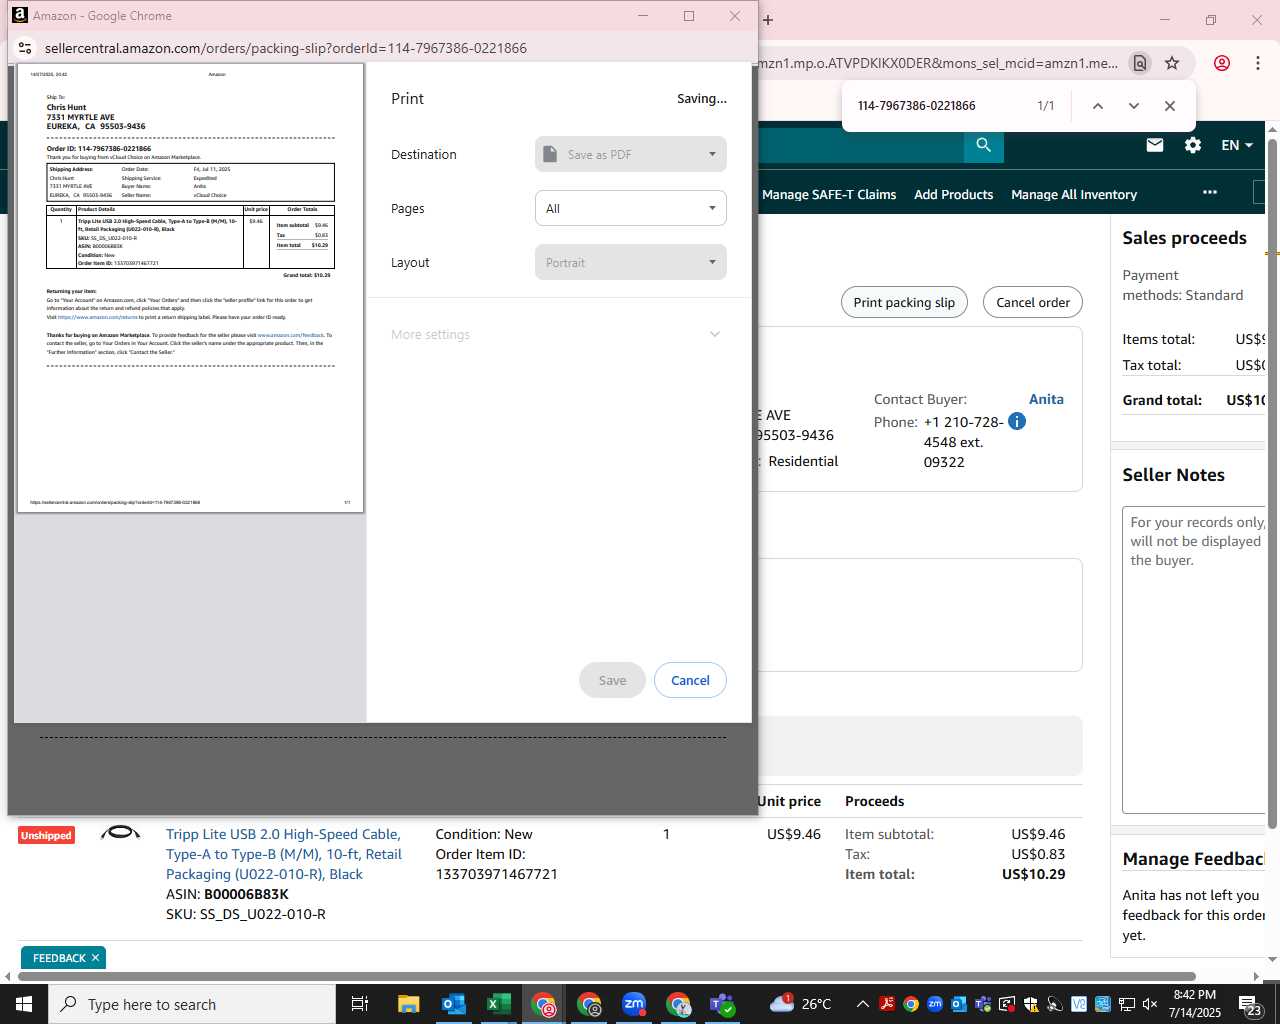Open a new tab with the plus icon
The height and width of the screenshot is (1024, 1280).
click(x=768, y=20)
